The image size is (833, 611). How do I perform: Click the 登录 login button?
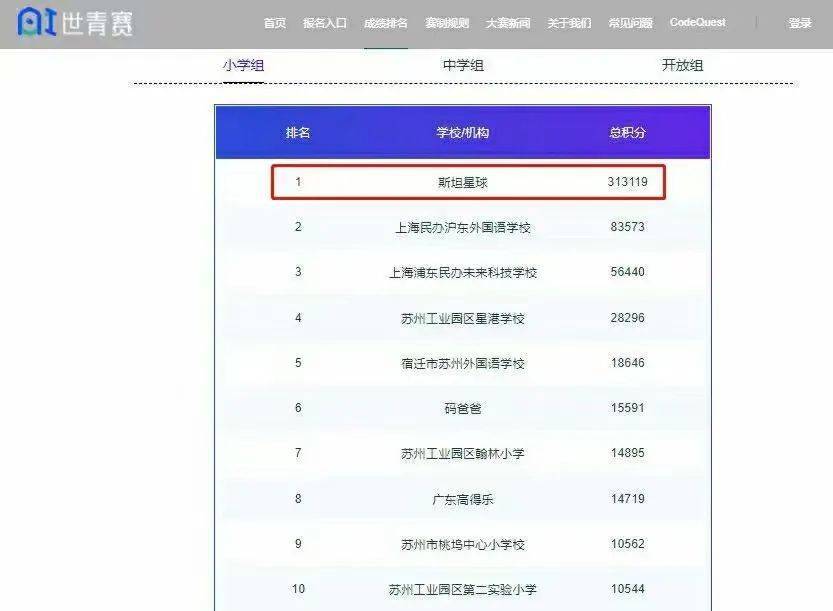[800, 23]
